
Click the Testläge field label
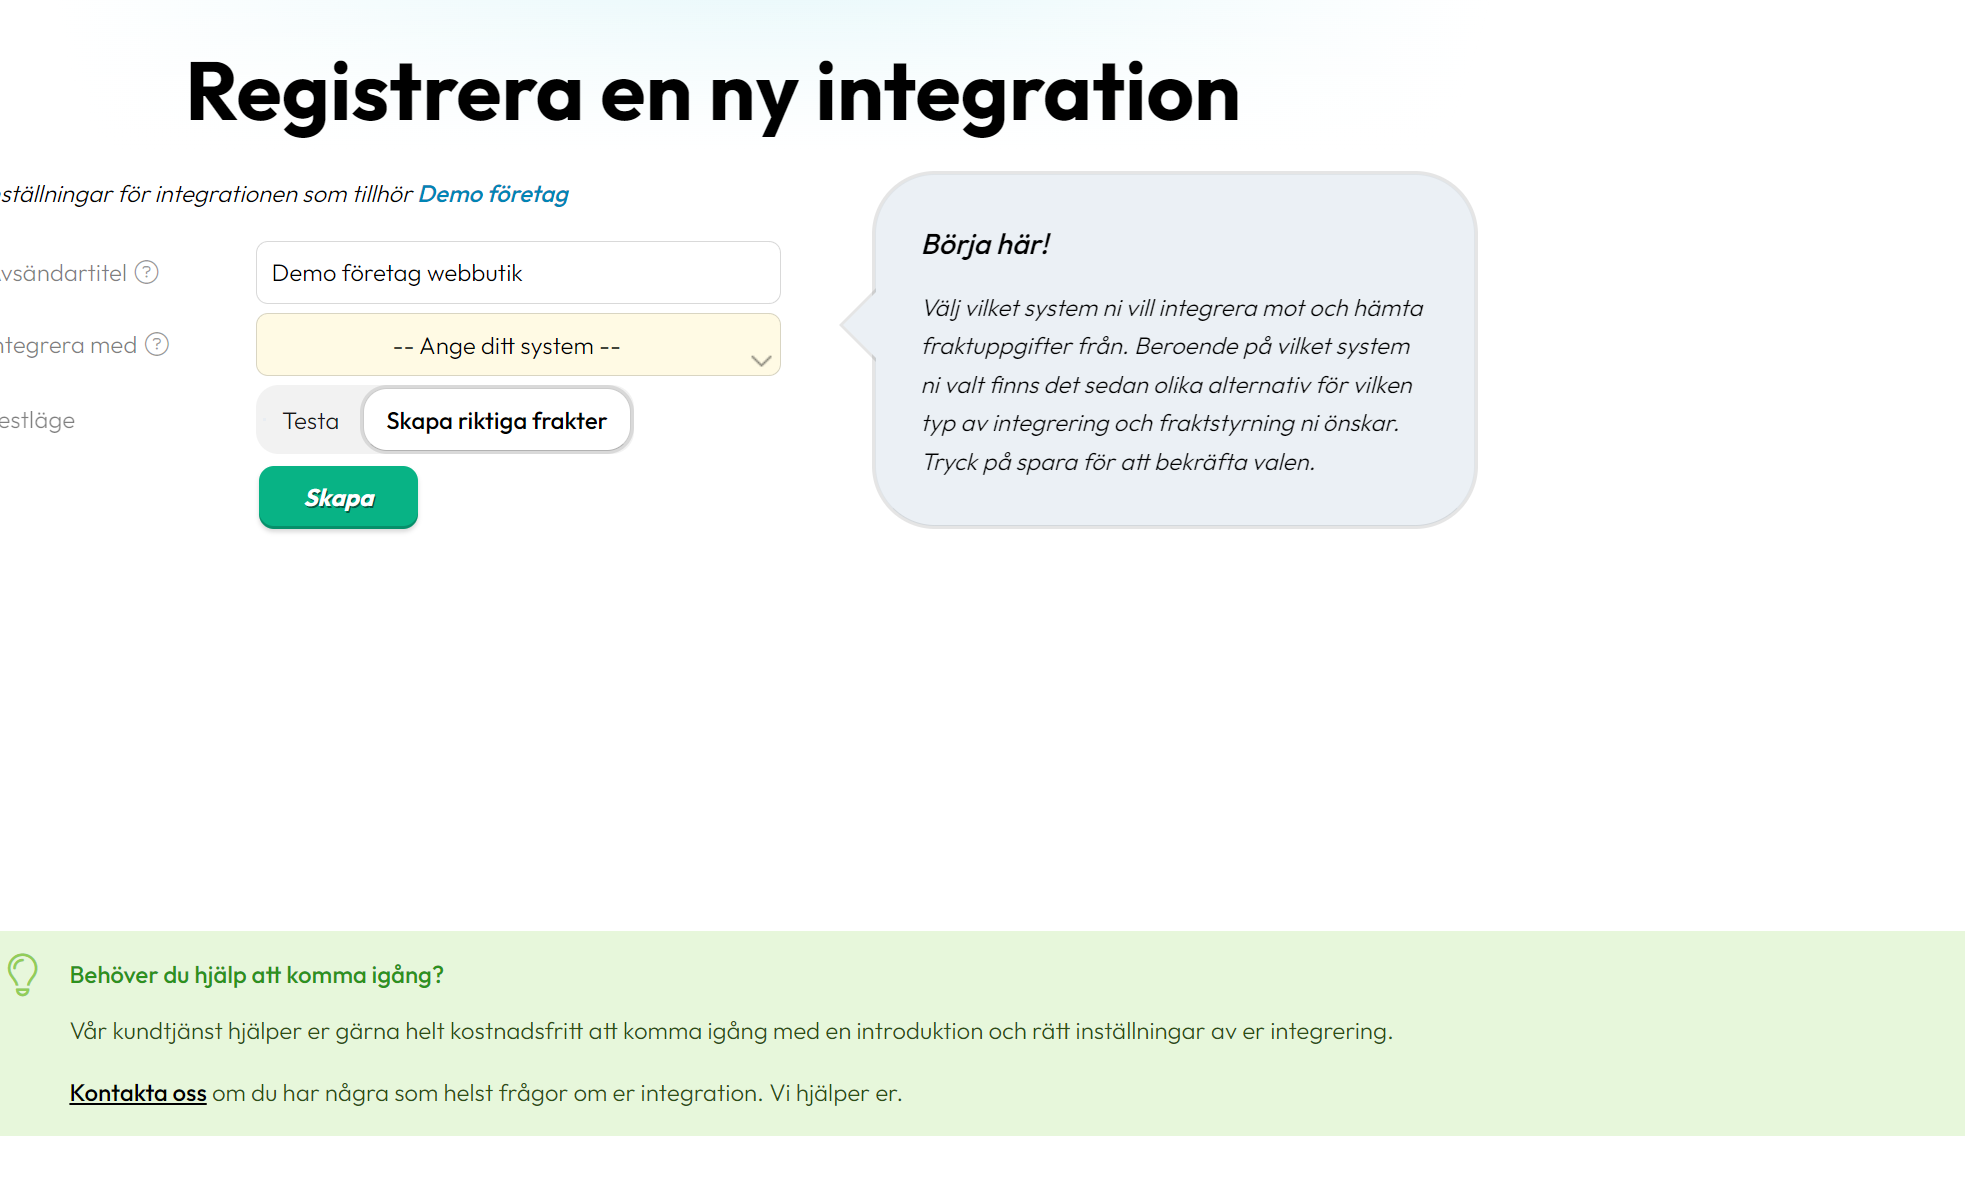pyautogui.click(x=37, y=420)
